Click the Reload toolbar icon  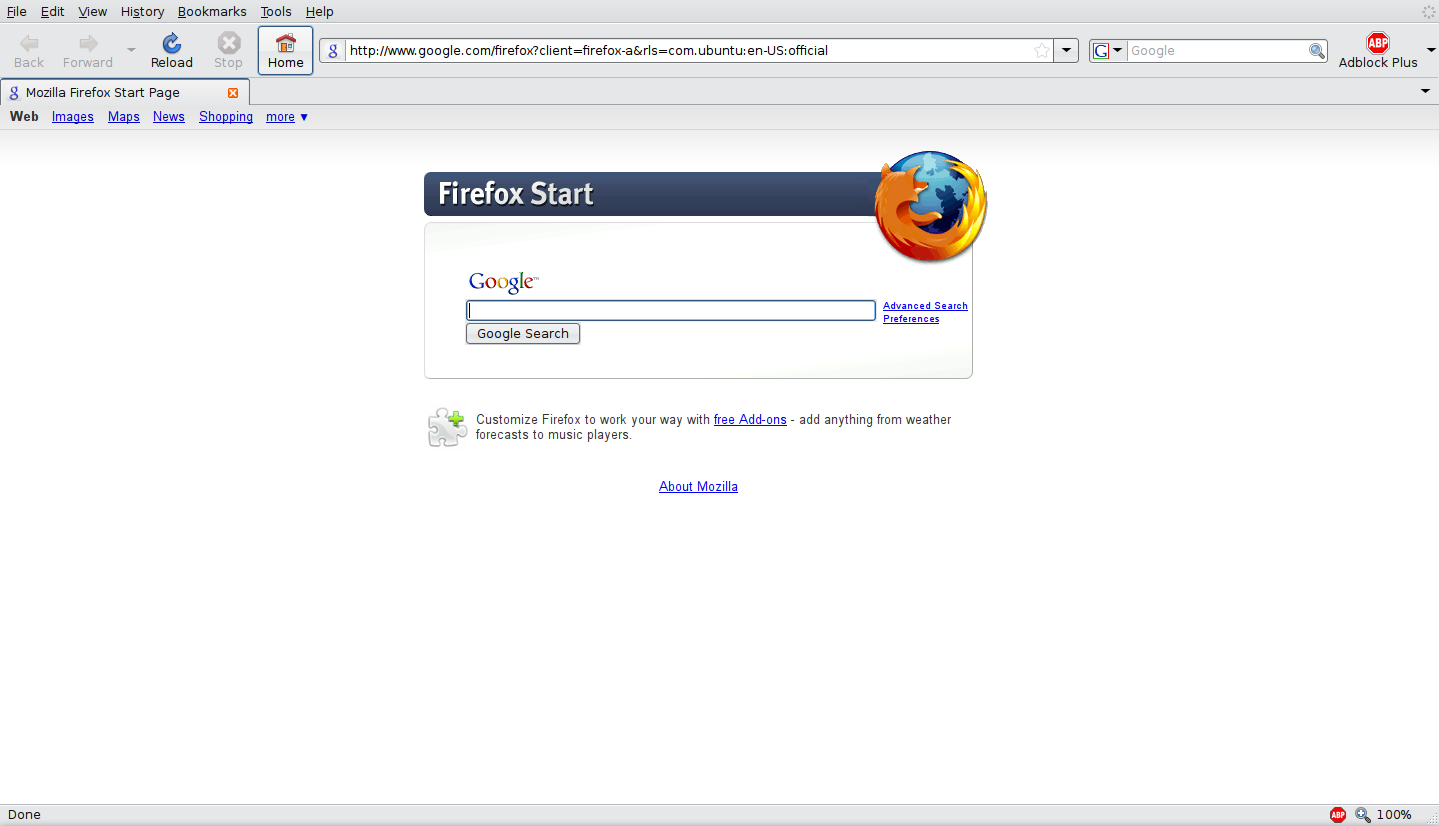[x=172, y=43]
